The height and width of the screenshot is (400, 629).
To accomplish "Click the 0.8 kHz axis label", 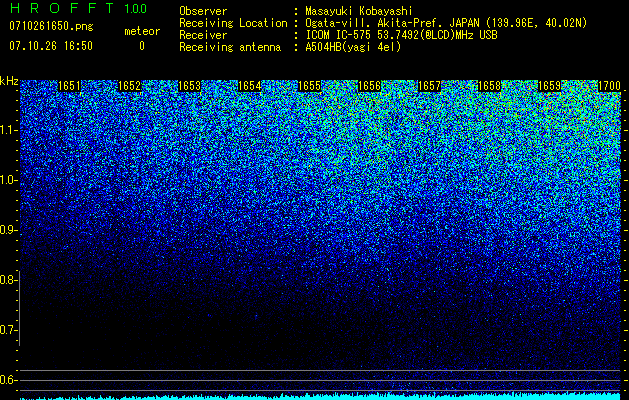I will pyautogui.click(x=8, y=280).
